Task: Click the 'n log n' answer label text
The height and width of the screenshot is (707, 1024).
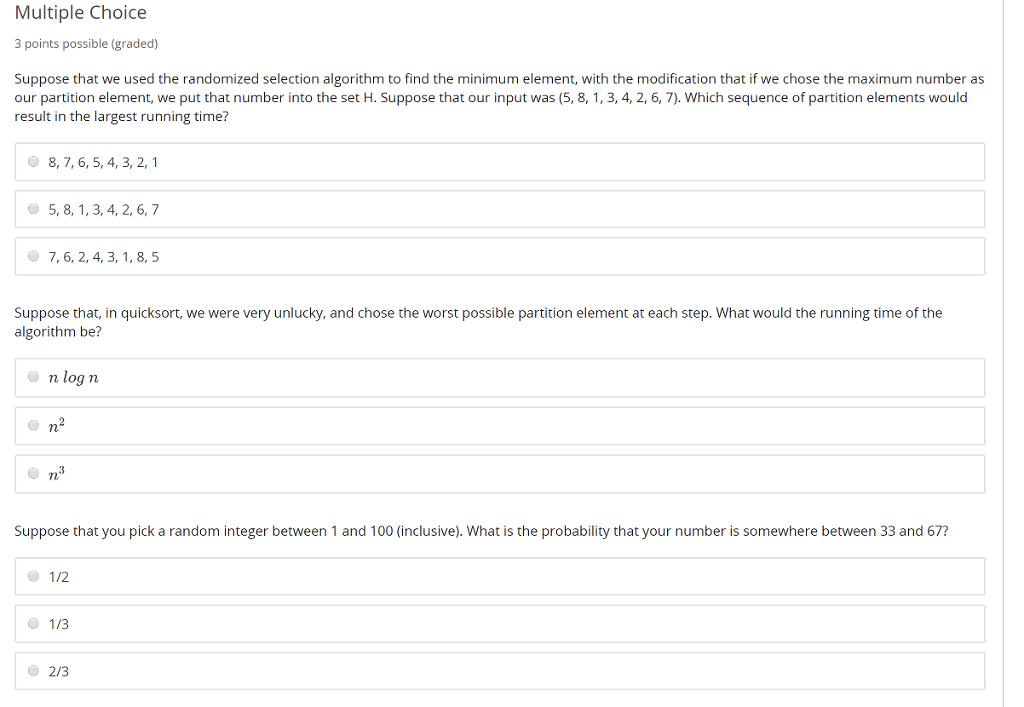Action: tap(73, 377)
